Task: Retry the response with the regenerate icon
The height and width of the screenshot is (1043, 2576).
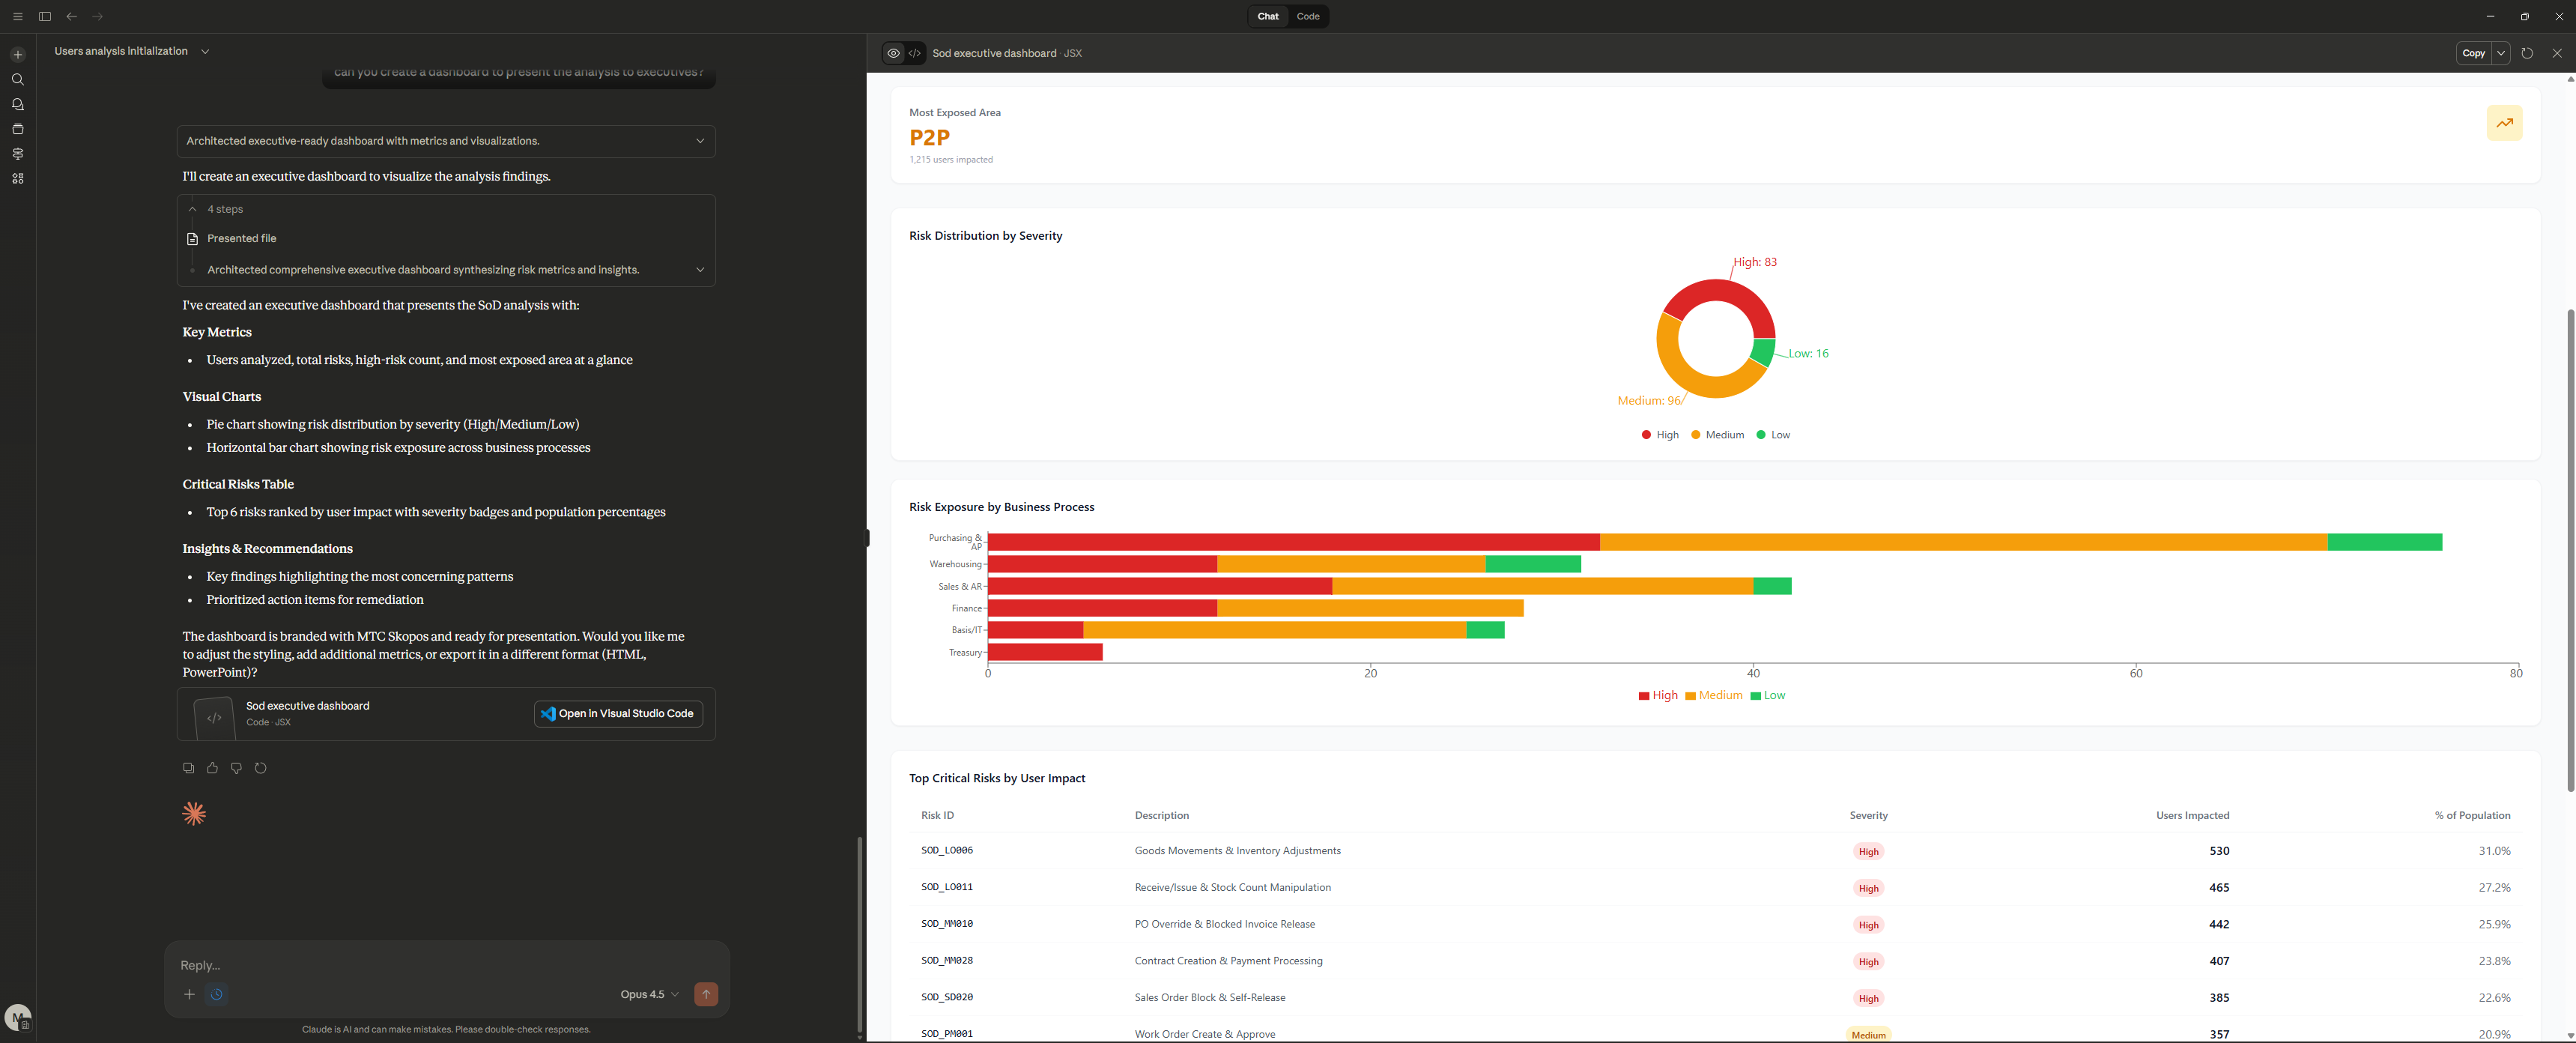Action: pyautogui.click(x=261, y=768)
